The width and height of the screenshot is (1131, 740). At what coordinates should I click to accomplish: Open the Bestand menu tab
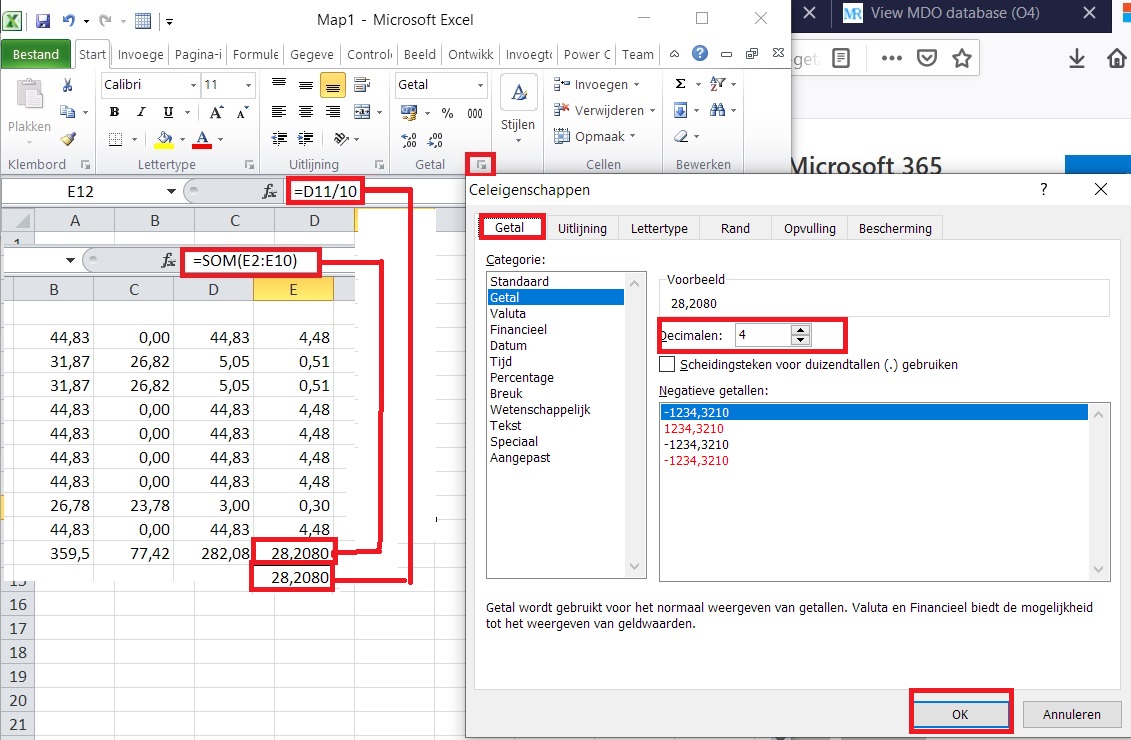tap(36, 55)
